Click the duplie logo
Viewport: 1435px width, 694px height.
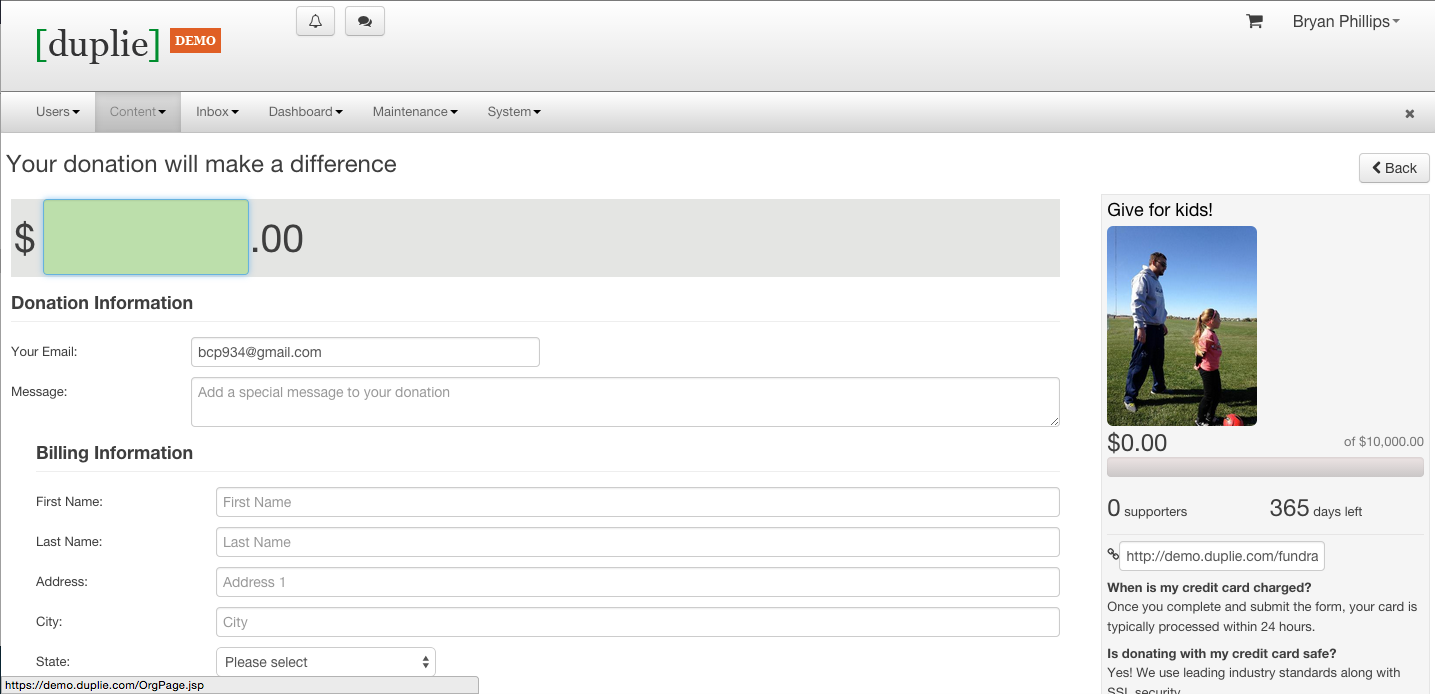pyautogui.click(x=98, y=44)
